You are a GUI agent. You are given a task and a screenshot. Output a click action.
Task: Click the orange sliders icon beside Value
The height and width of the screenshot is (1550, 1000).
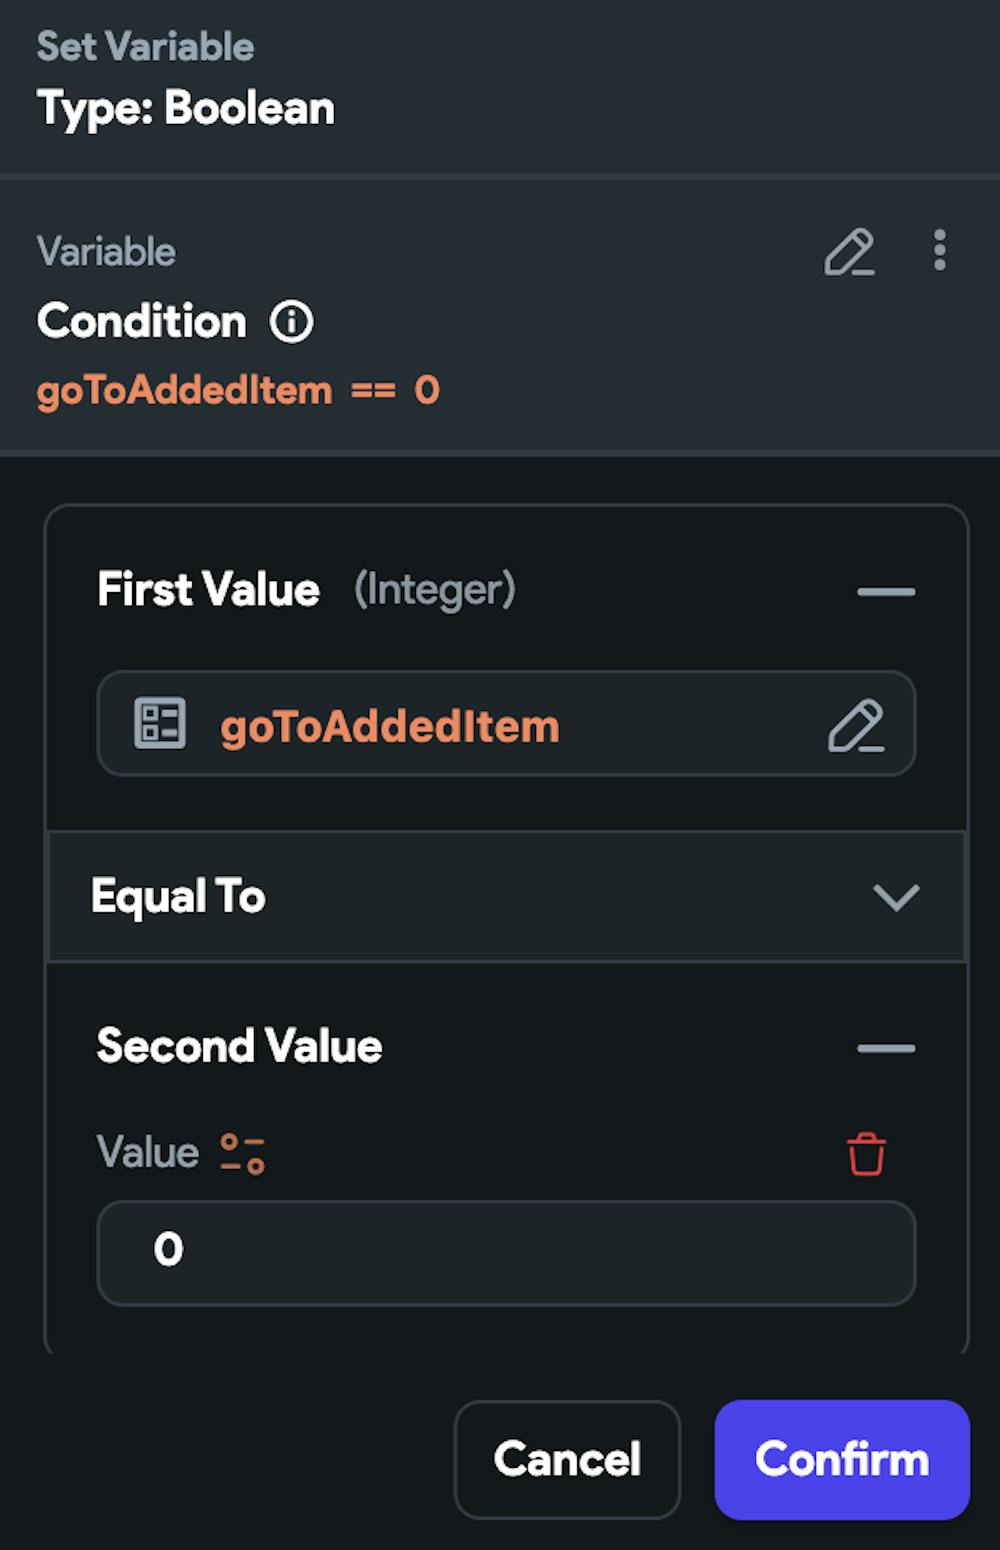click(x=243, y=1153)
